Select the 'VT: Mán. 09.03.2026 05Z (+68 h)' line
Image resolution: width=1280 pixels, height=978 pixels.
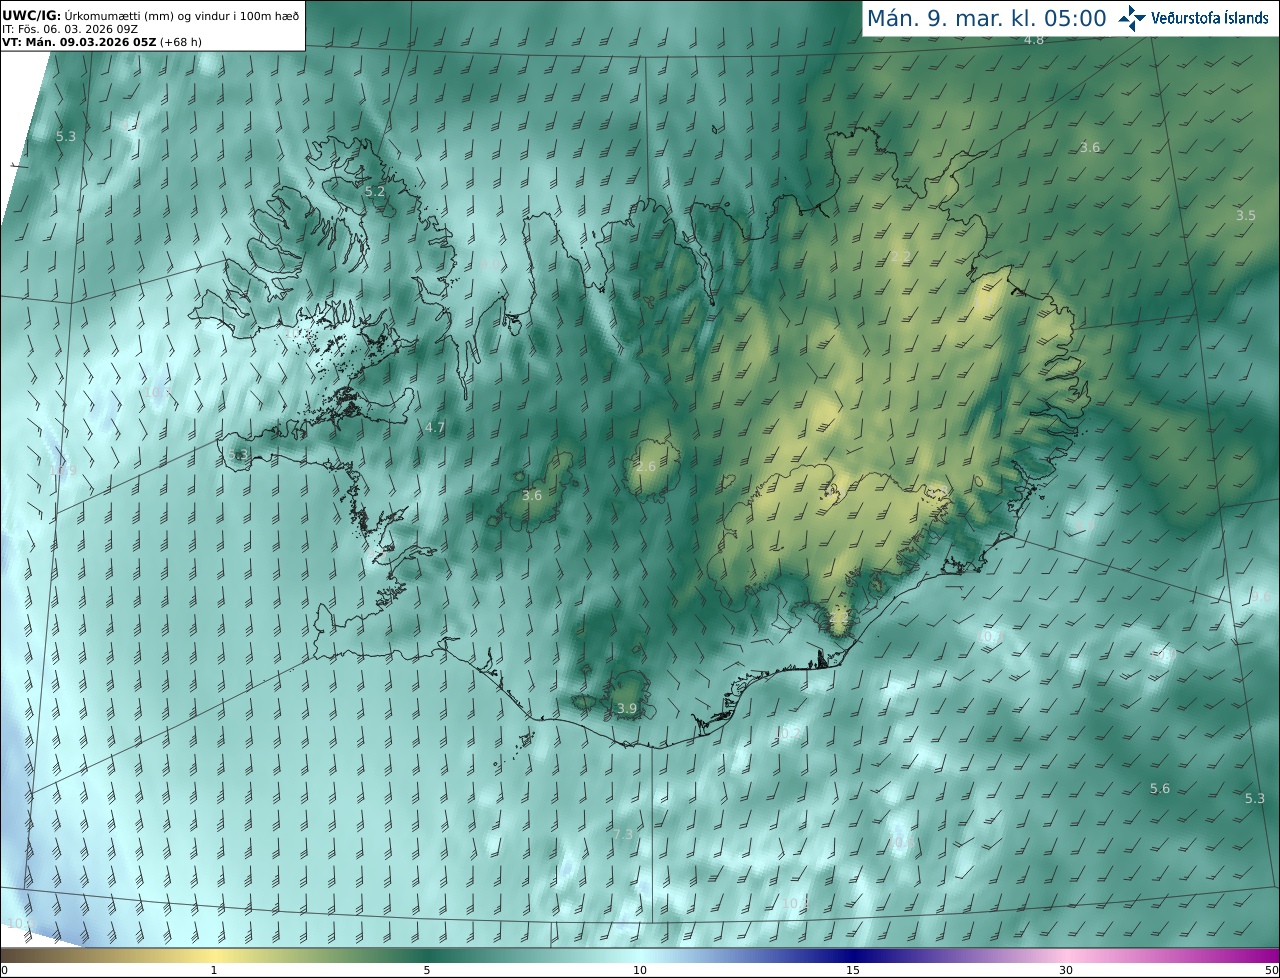tap(102, 42)
